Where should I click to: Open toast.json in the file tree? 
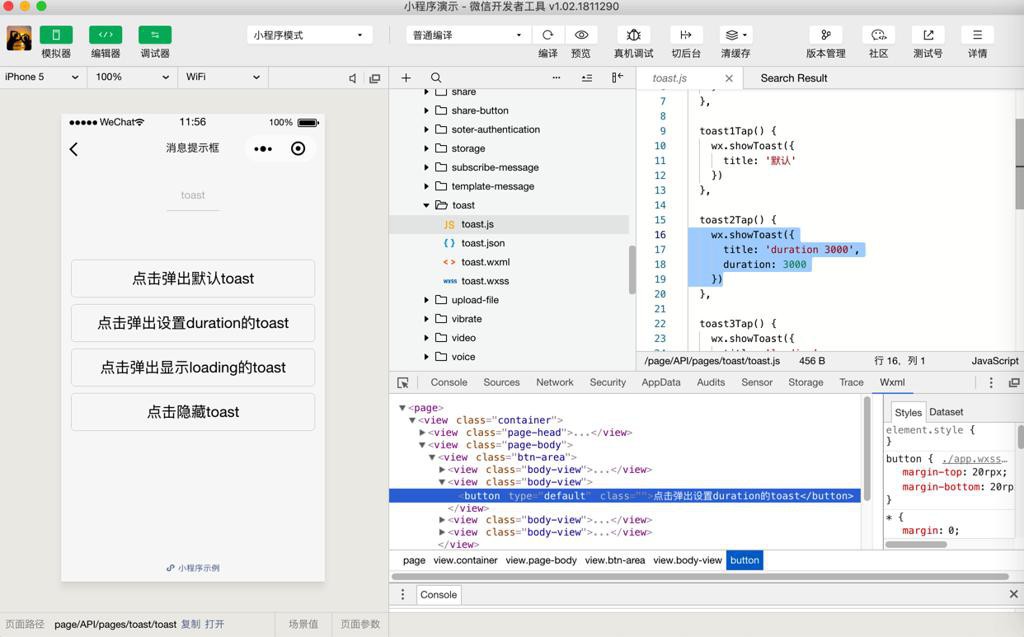coord(483,243)
